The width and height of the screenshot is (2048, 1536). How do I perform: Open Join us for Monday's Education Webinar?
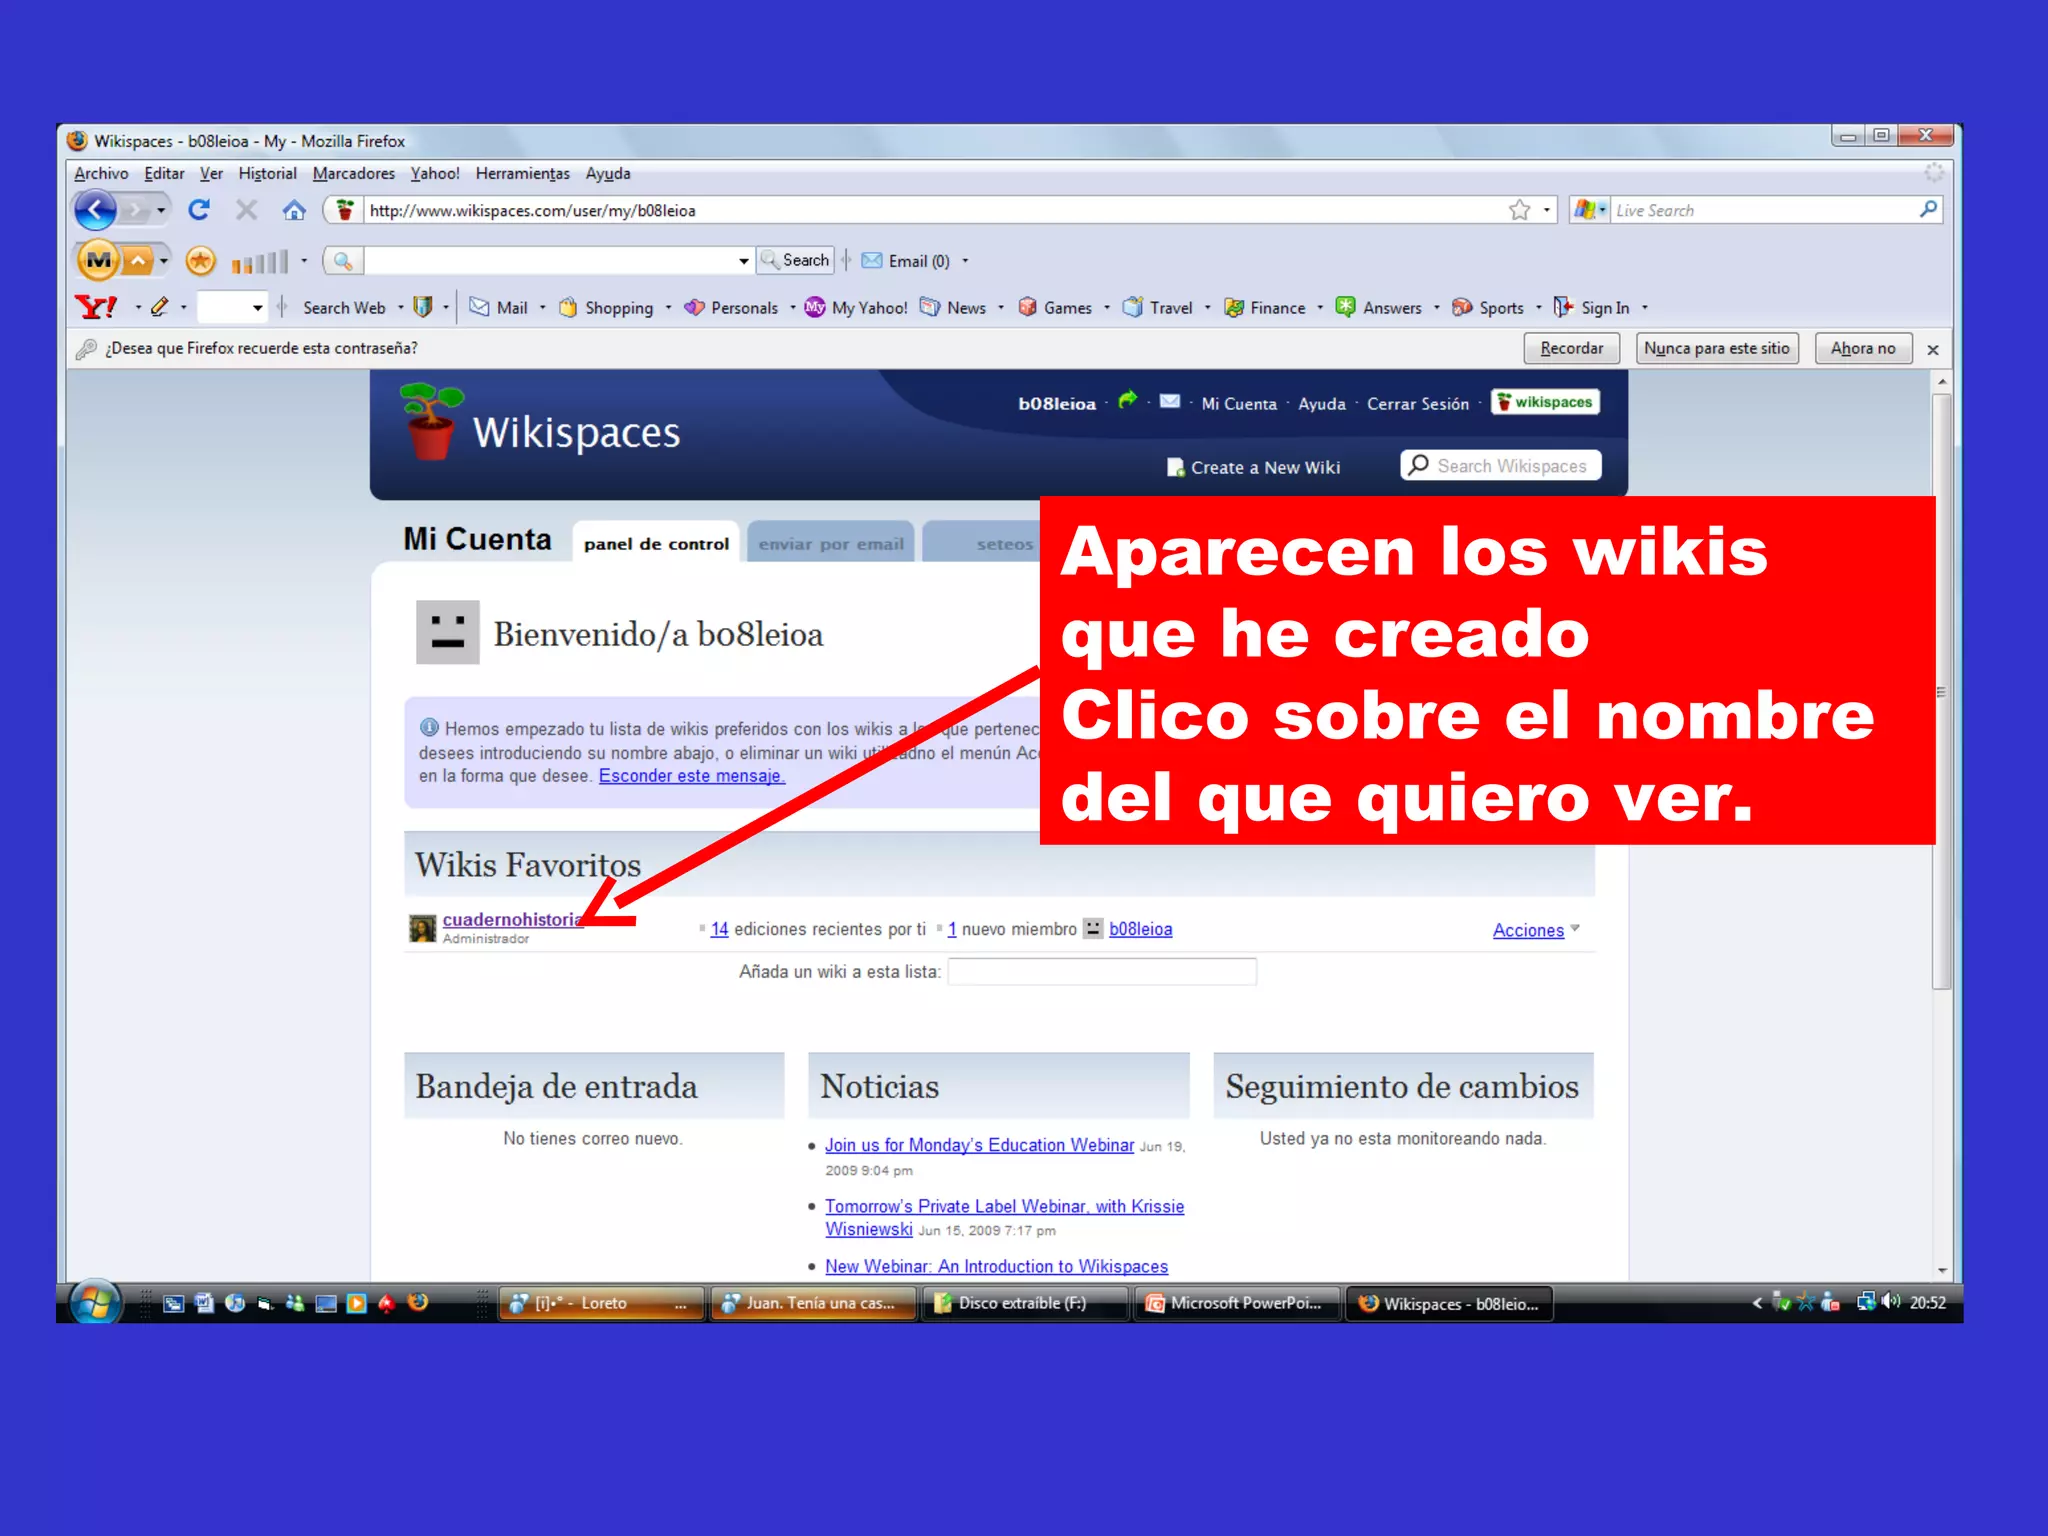pyautogui.click(x=979, y=1145)
